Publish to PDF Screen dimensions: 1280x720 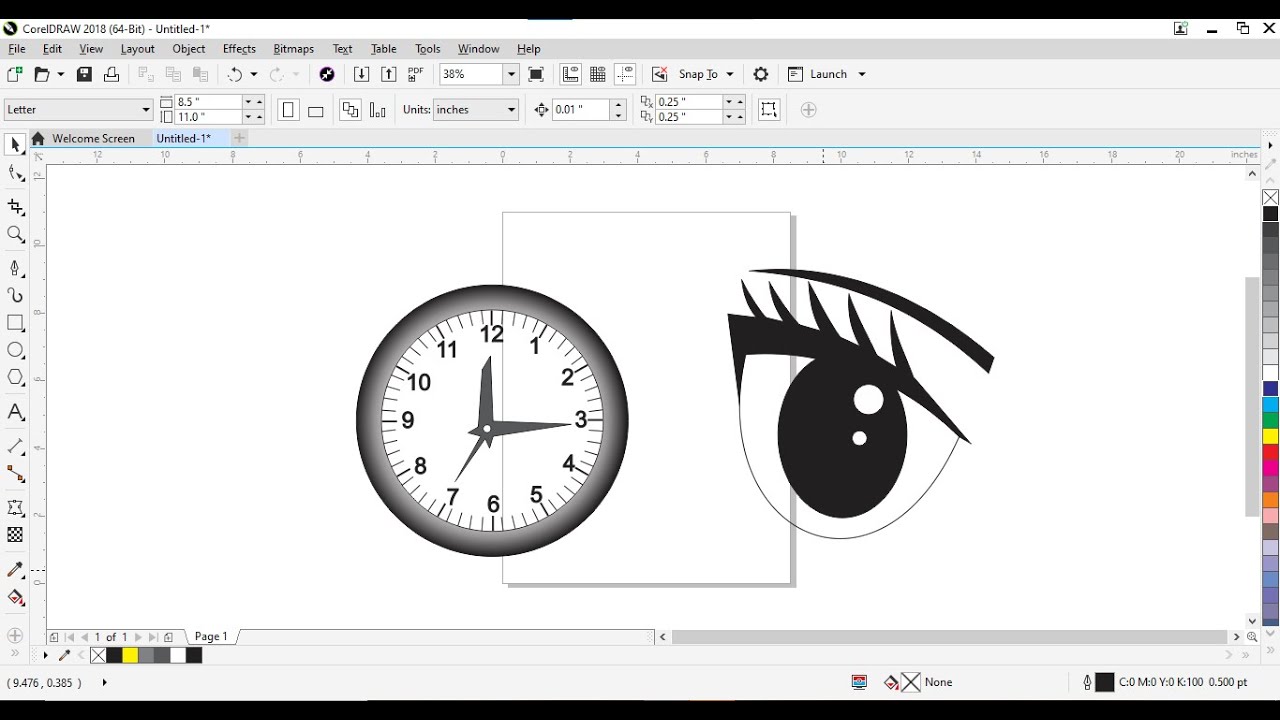pyautogui.click(x=416, y=74)
